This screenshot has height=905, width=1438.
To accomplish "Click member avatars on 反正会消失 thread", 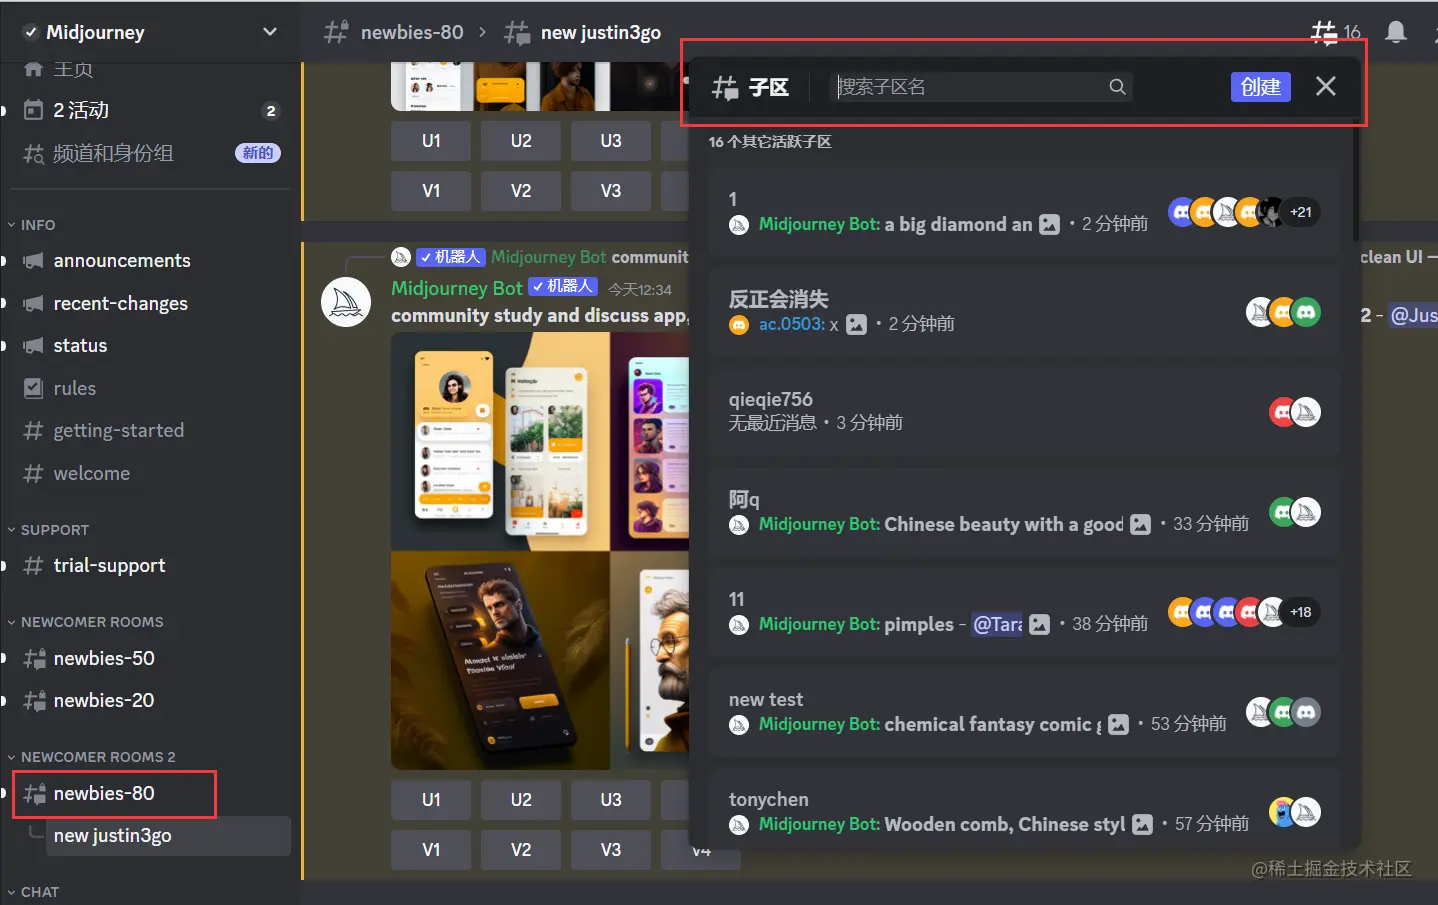I will [1283, 312].
